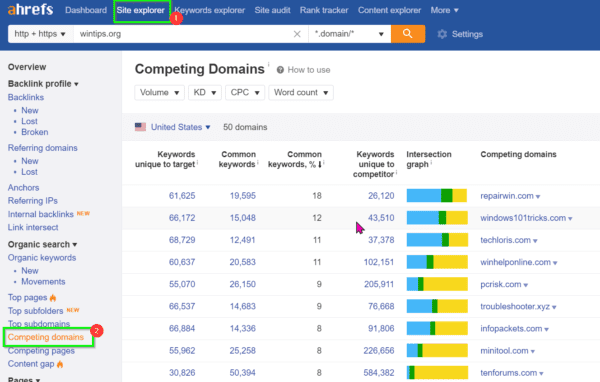Select the Site explorer tab

click(x=141, y=10)
